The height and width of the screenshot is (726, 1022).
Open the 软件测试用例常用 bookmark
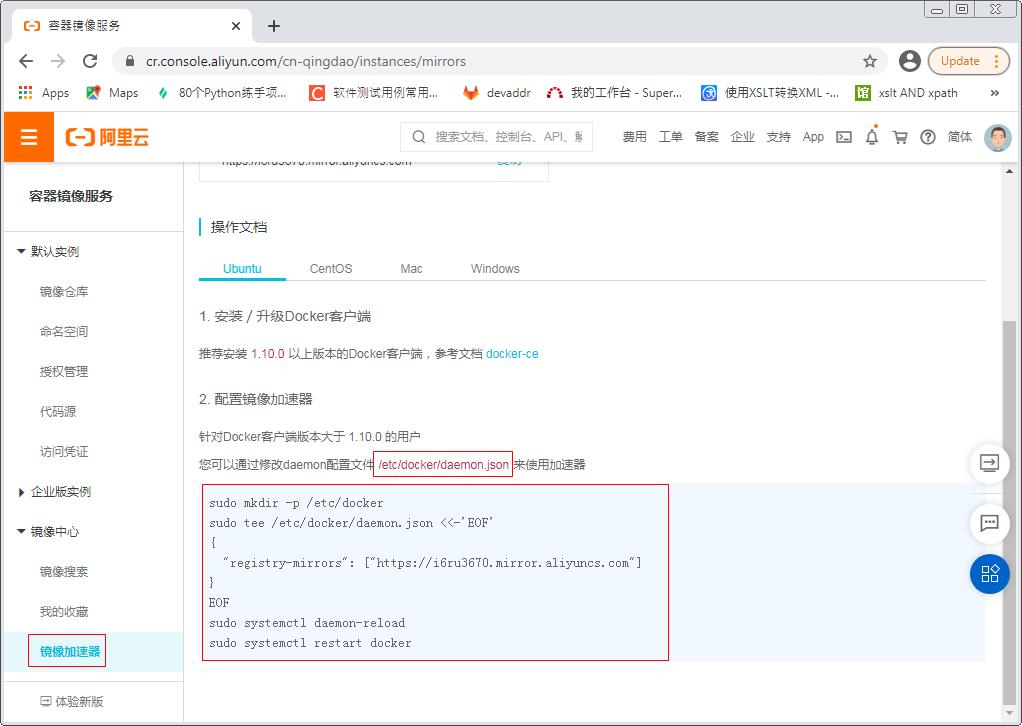(x=373, y=93)
